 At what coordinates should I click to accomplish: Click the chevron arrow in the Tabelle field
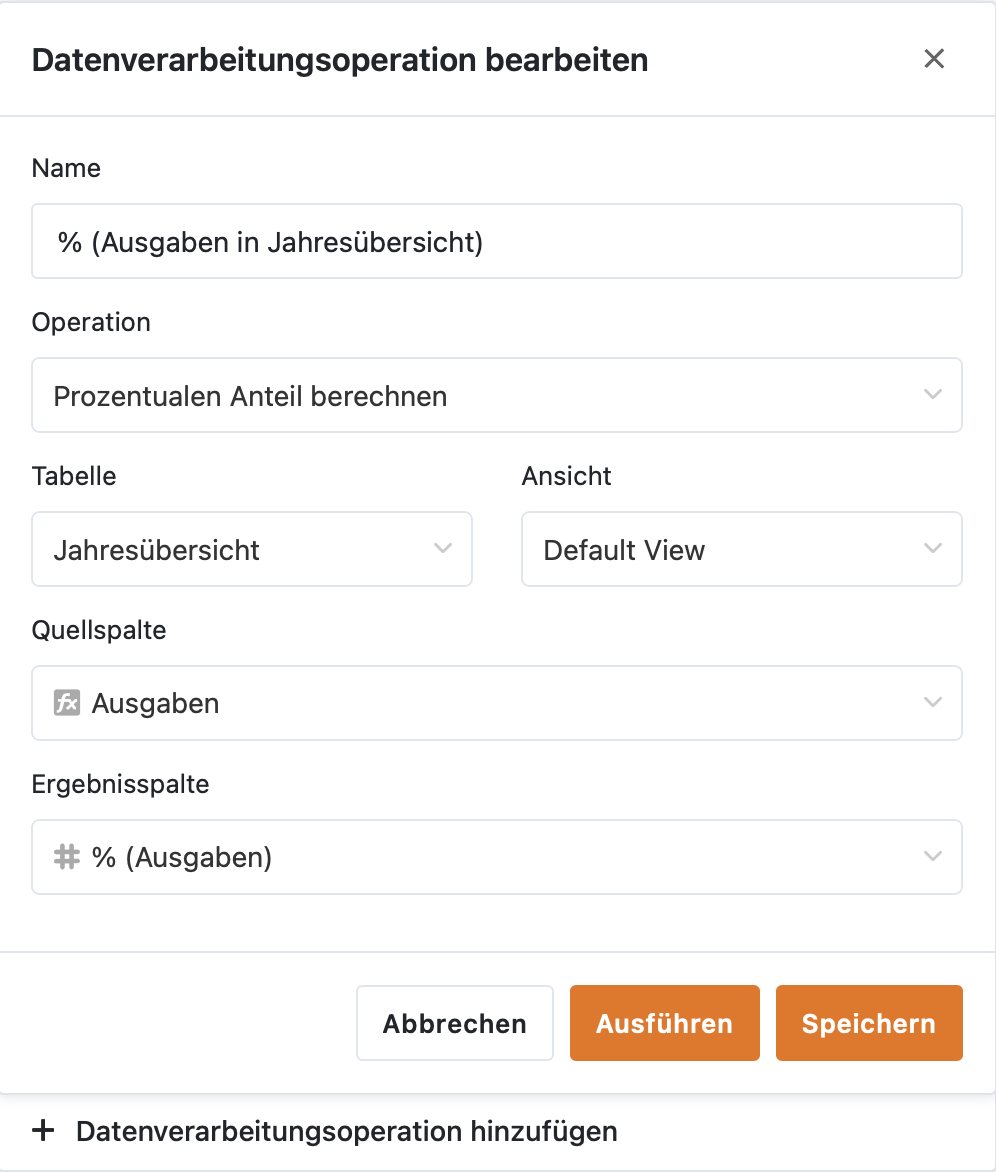(443, 549)
